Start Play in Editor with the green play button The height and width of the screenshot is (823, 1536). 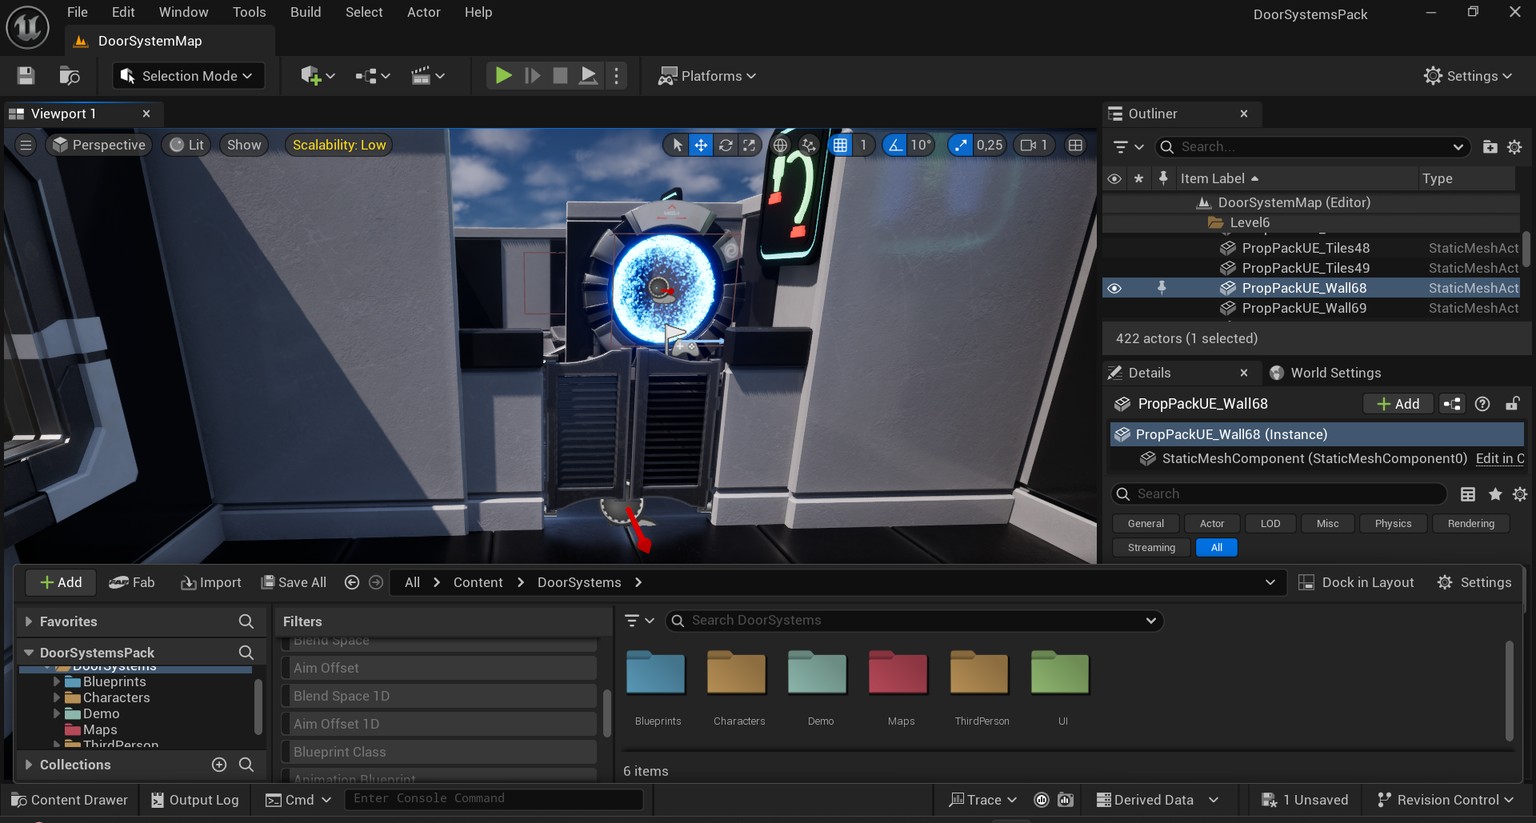503,76
